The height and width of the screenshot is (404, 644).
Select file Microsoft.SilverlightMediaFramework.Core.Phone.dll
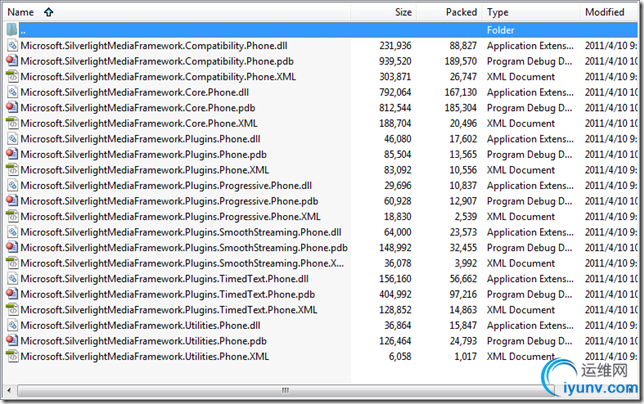[x=135, y=92]
